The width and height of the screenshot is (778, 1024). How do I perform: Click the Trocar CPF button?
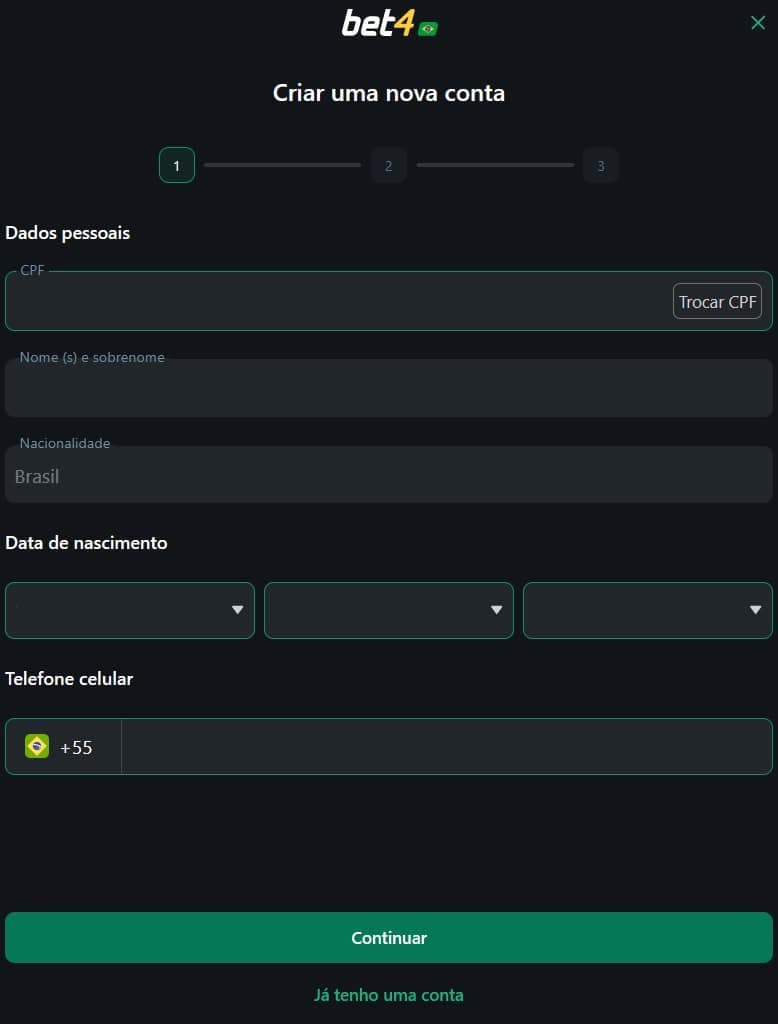pos(717,301)
